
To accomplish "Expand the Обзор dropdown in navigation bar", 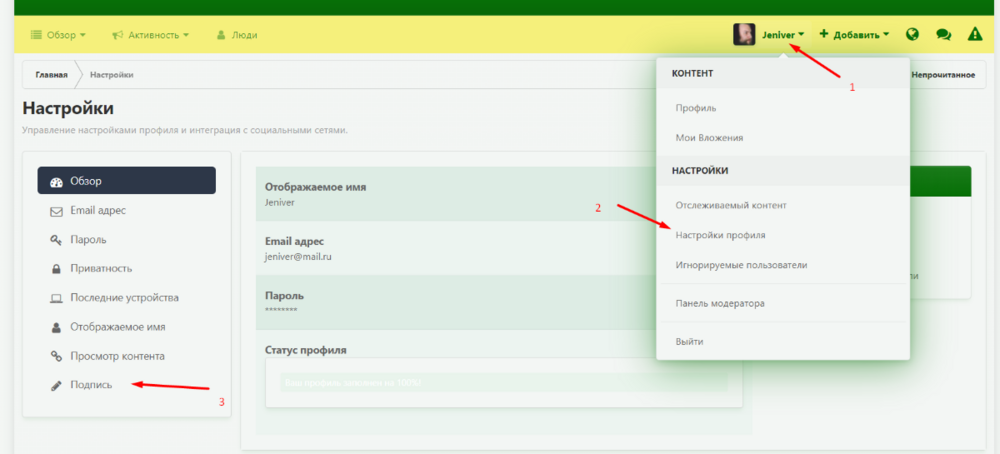I will point(58,35).
